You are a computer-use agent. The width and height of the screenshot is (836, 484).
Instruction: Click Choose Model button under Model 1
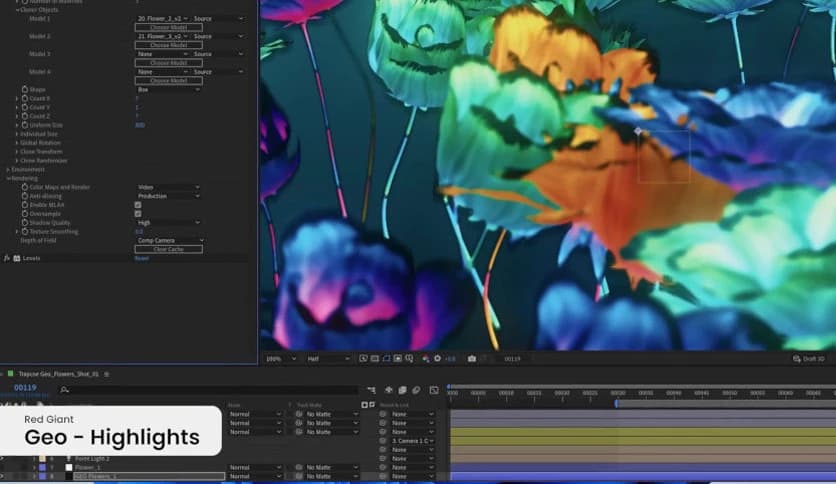(168, 28)
